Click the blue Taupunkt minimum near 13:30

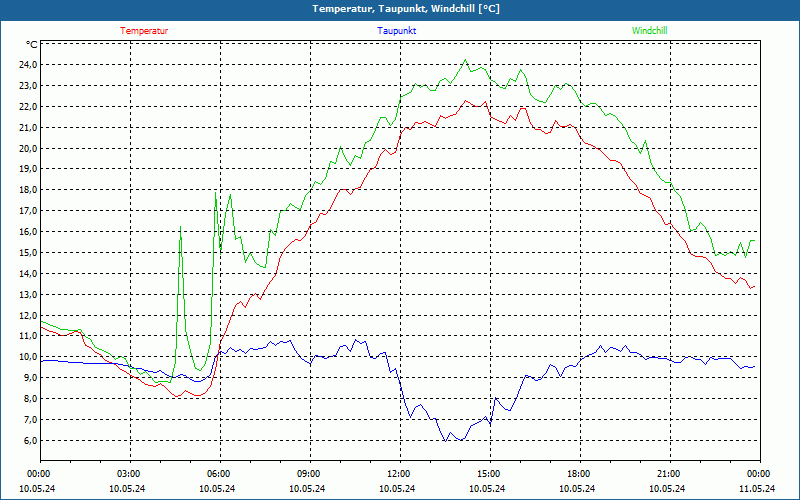click(445, 441)
